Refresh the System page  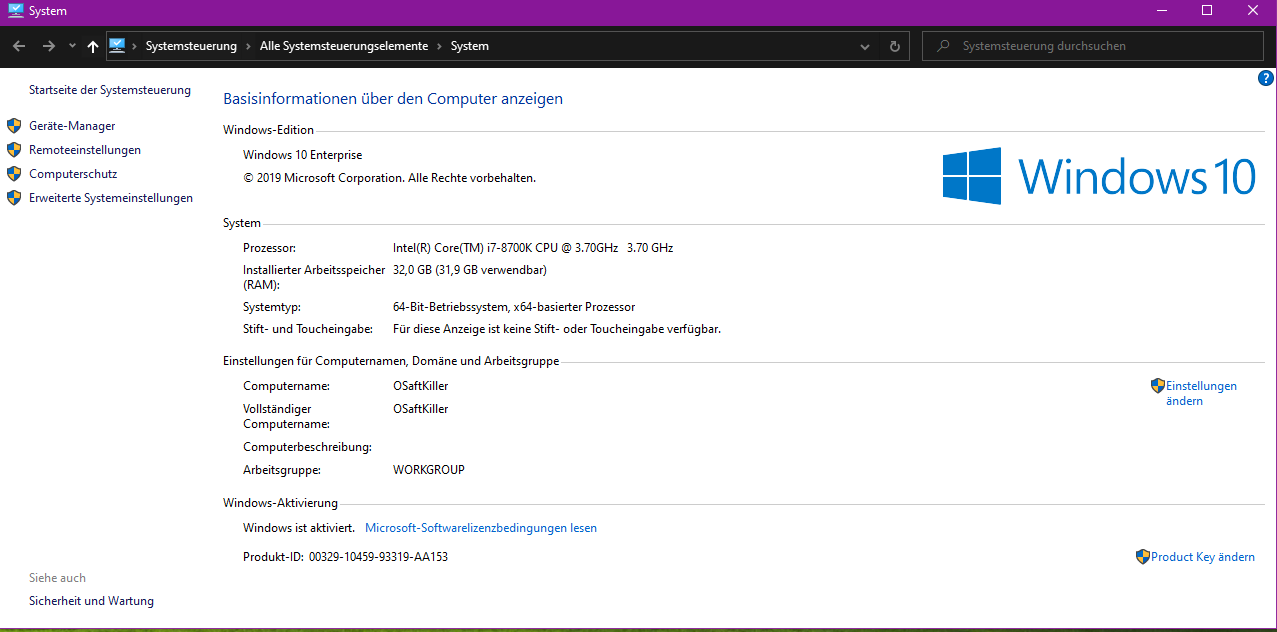pos(895,46)
